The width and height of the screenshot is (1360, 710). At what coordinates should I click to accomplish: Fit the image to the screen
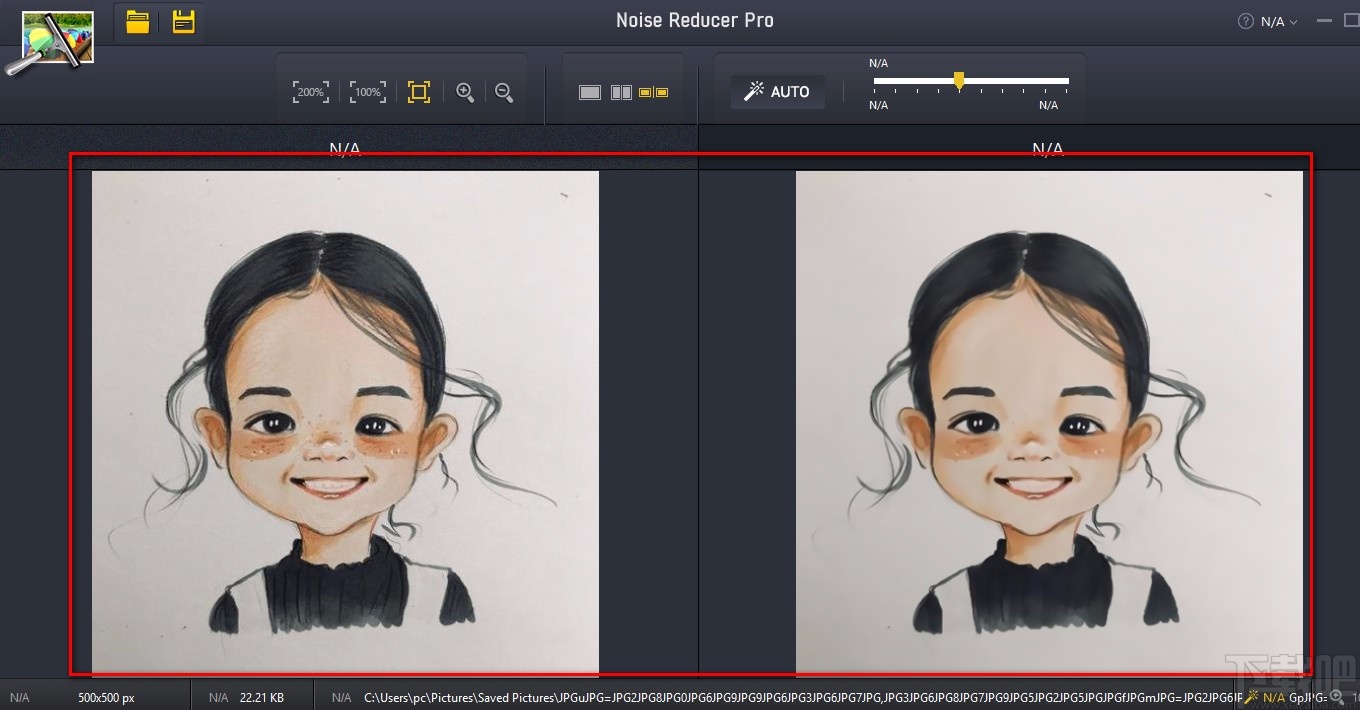coord(419,92)
